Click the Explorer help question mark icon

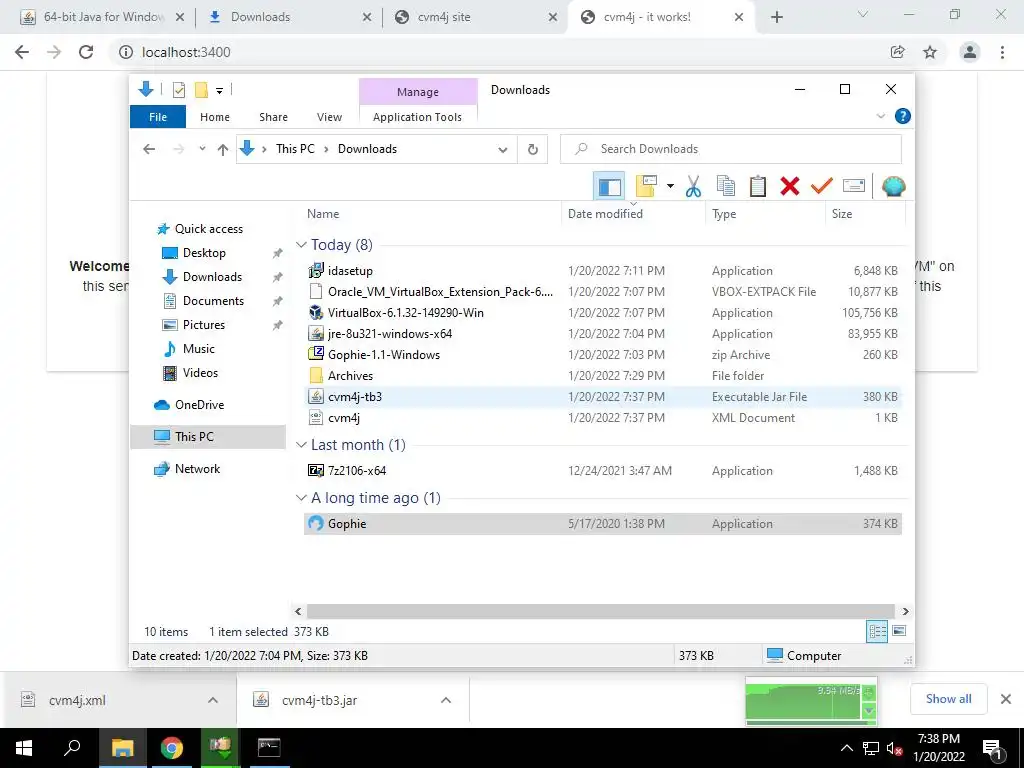pos(903,116)
